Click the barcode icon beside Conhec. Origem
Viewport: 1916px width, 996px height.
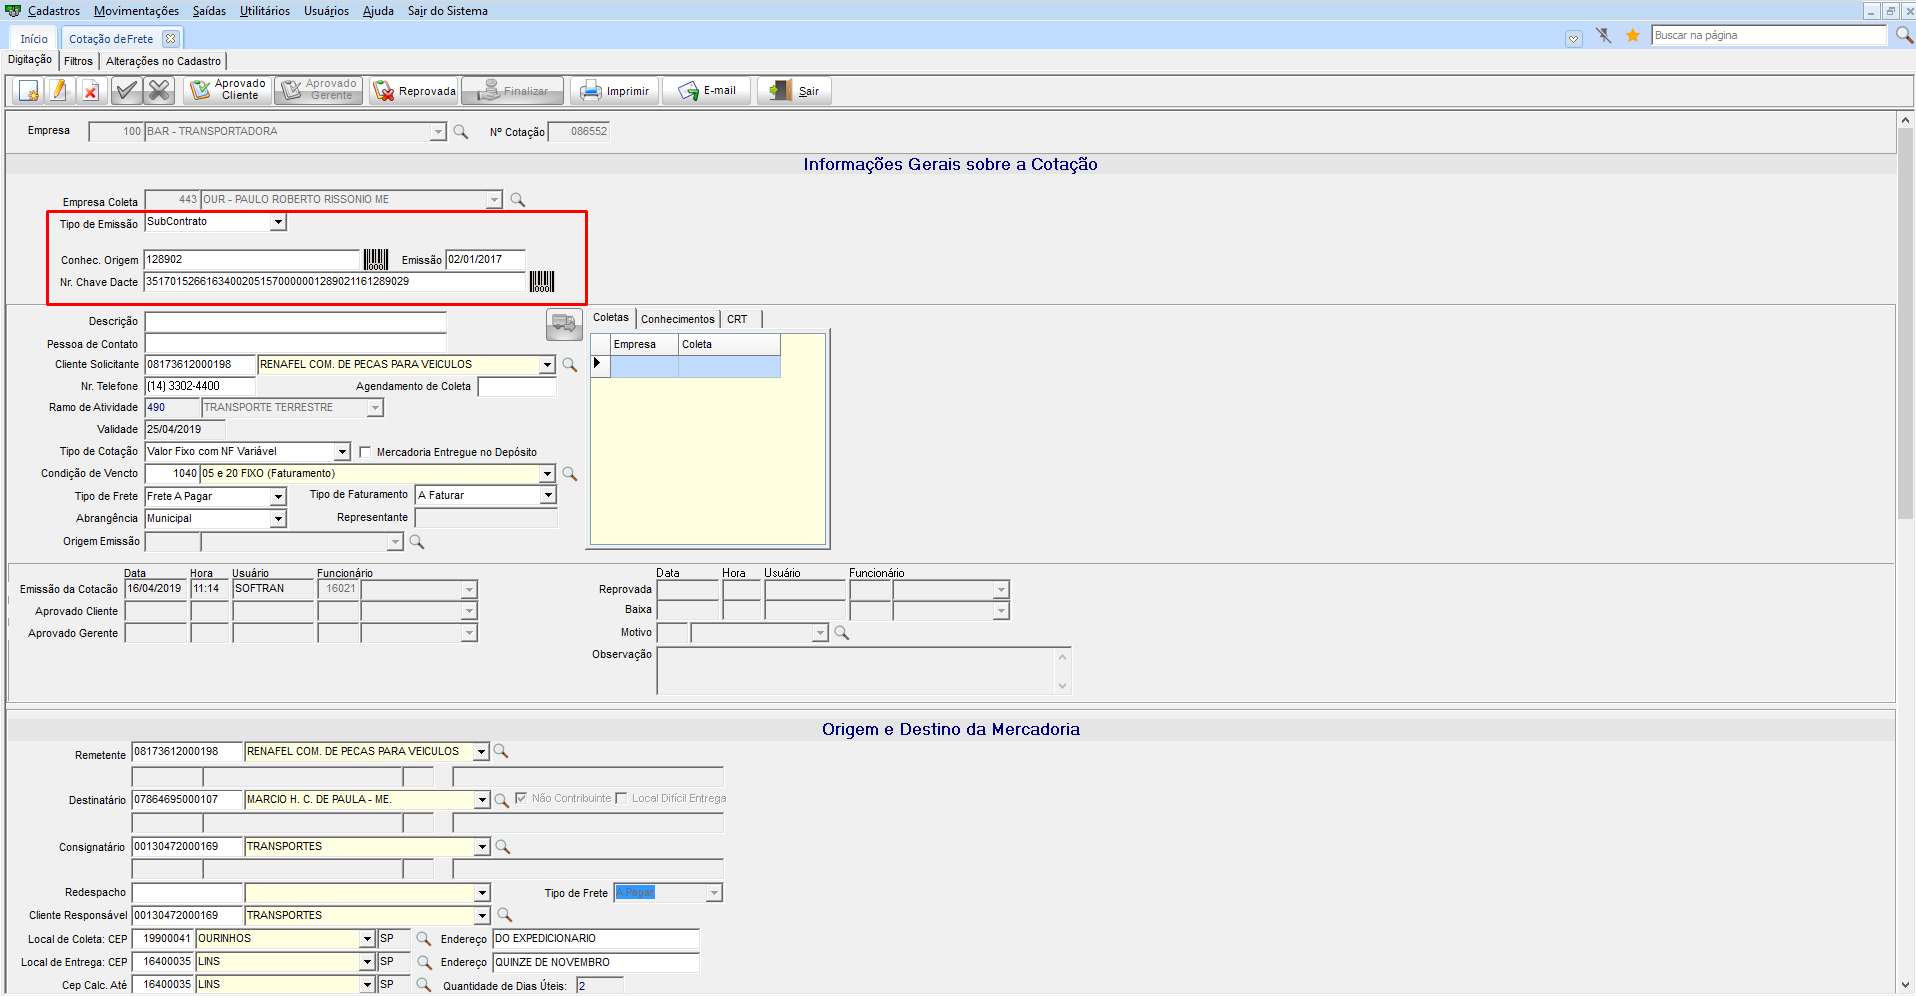(x=376, y=260)
